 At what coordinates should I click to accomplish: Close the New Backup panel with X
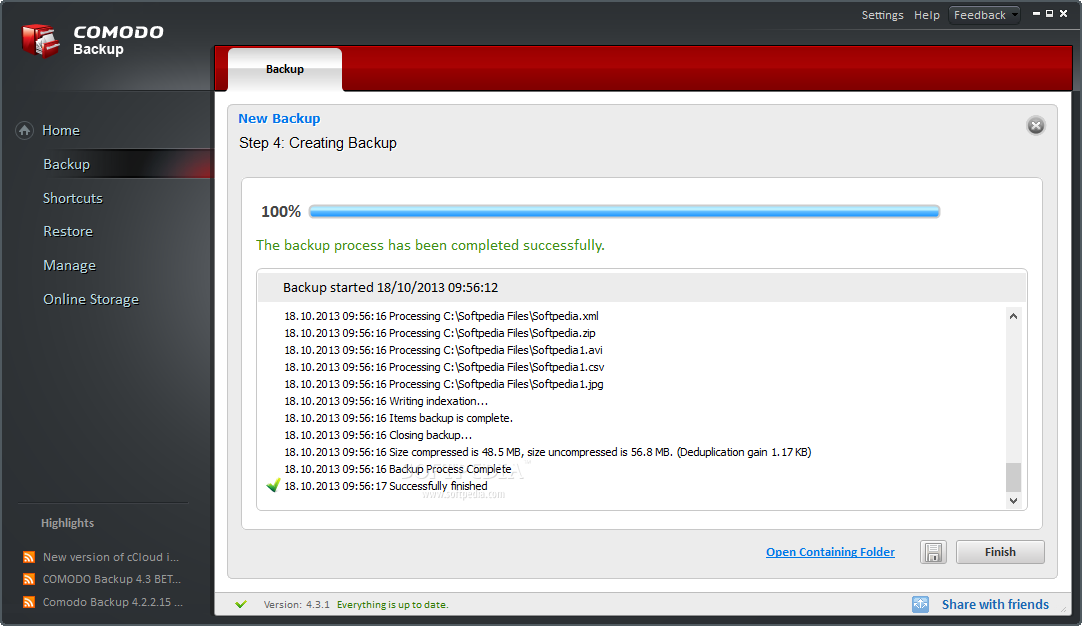[1035, 126]
